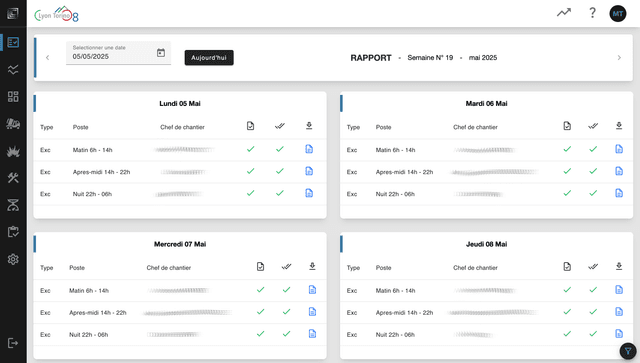The image size is (640, 363).
Task: Open the help question mark icon
Action: (592, 13)
